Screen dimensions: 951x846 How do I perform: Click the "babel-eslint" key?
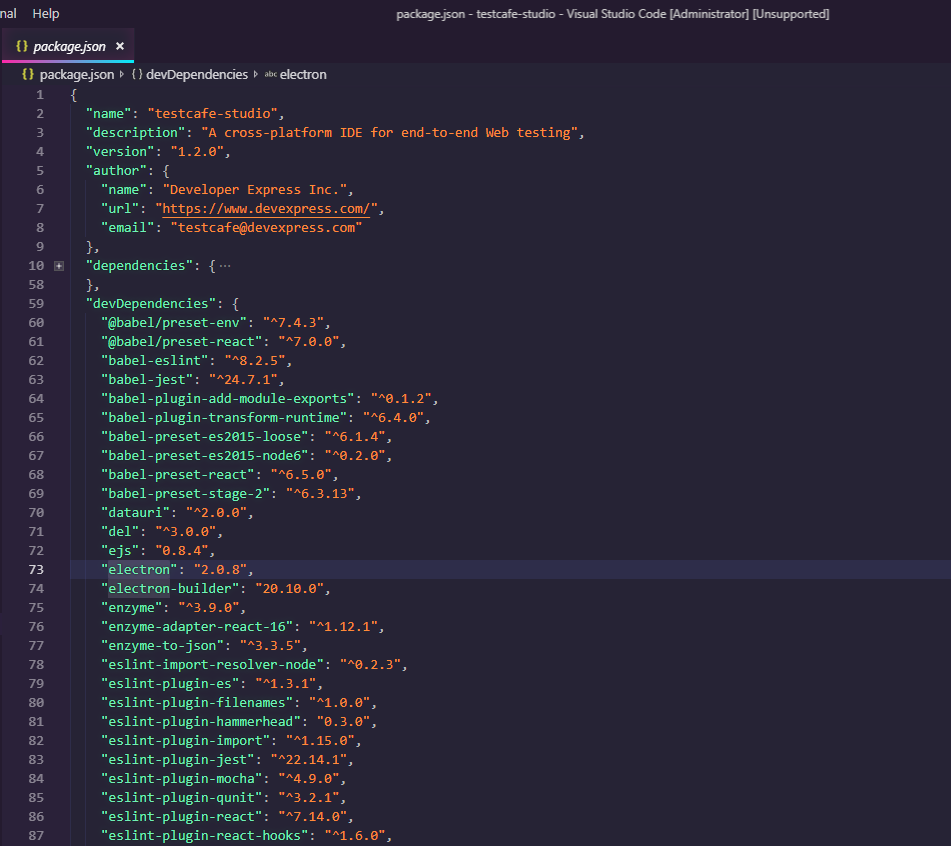click(x=155, y=360)
